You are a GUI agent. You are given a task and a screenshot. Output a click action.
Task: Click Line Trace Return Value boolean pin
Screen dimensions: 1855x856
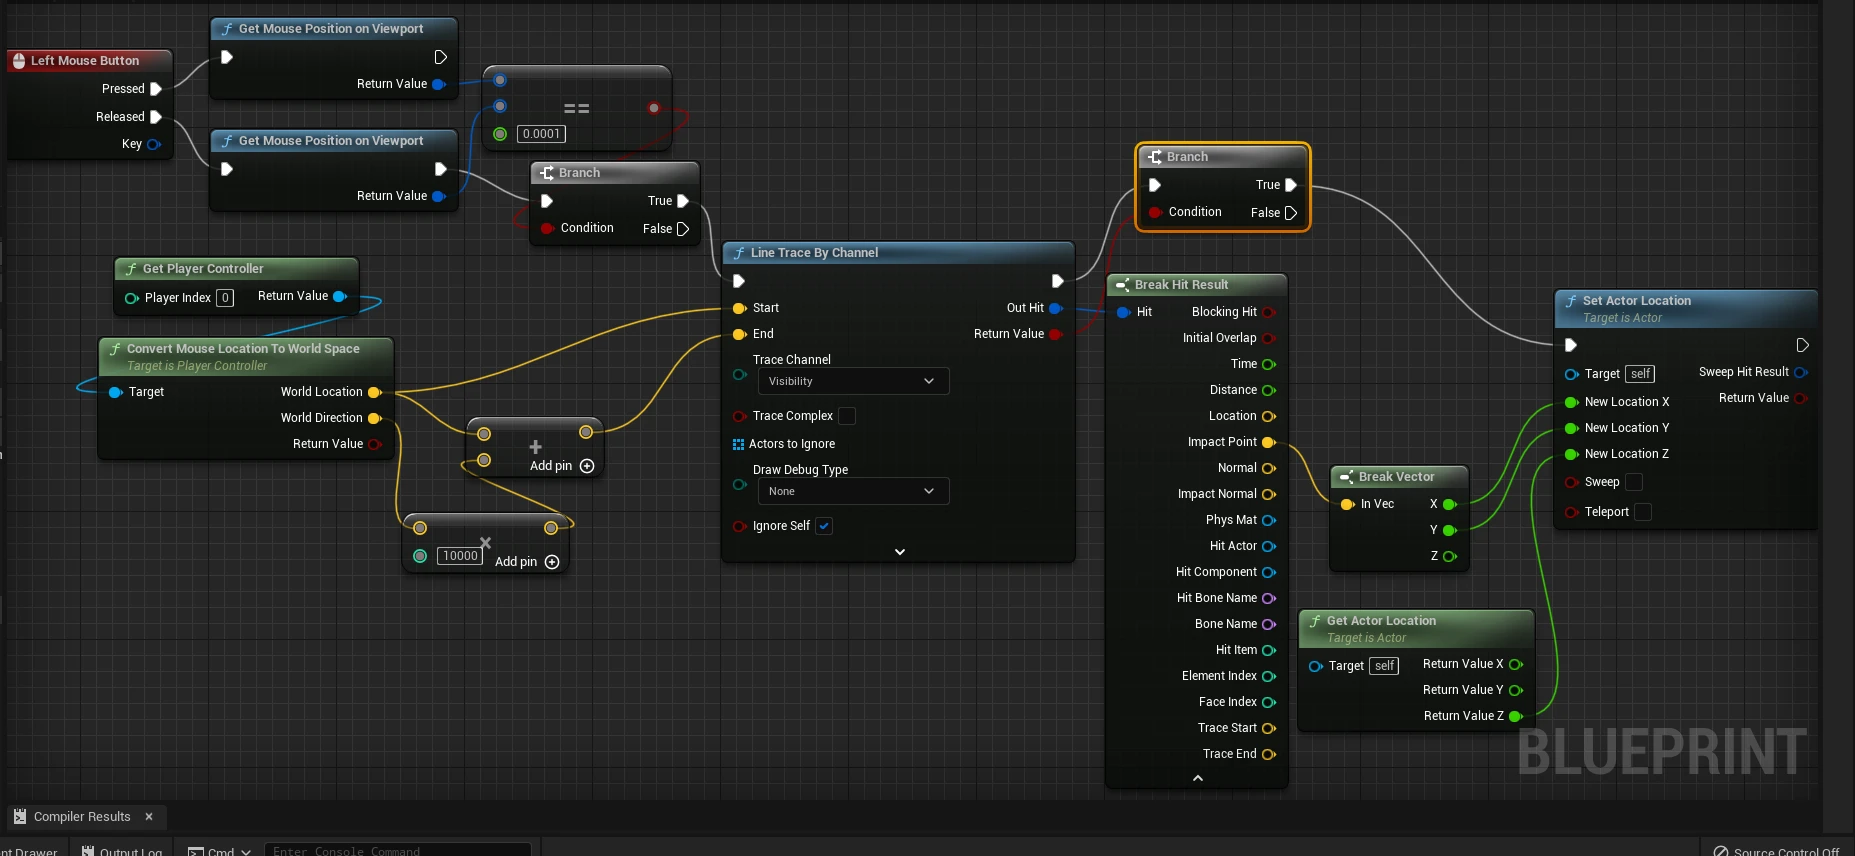click(x=1056, y=334)
